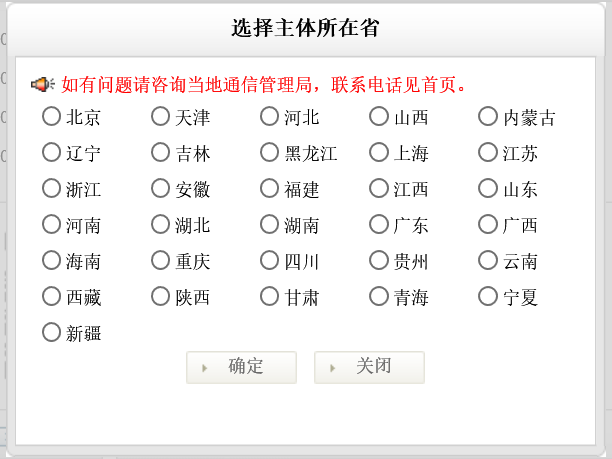Select the 内蒙古 radio option
612x459 pixels.
click(x=488, y=117)
